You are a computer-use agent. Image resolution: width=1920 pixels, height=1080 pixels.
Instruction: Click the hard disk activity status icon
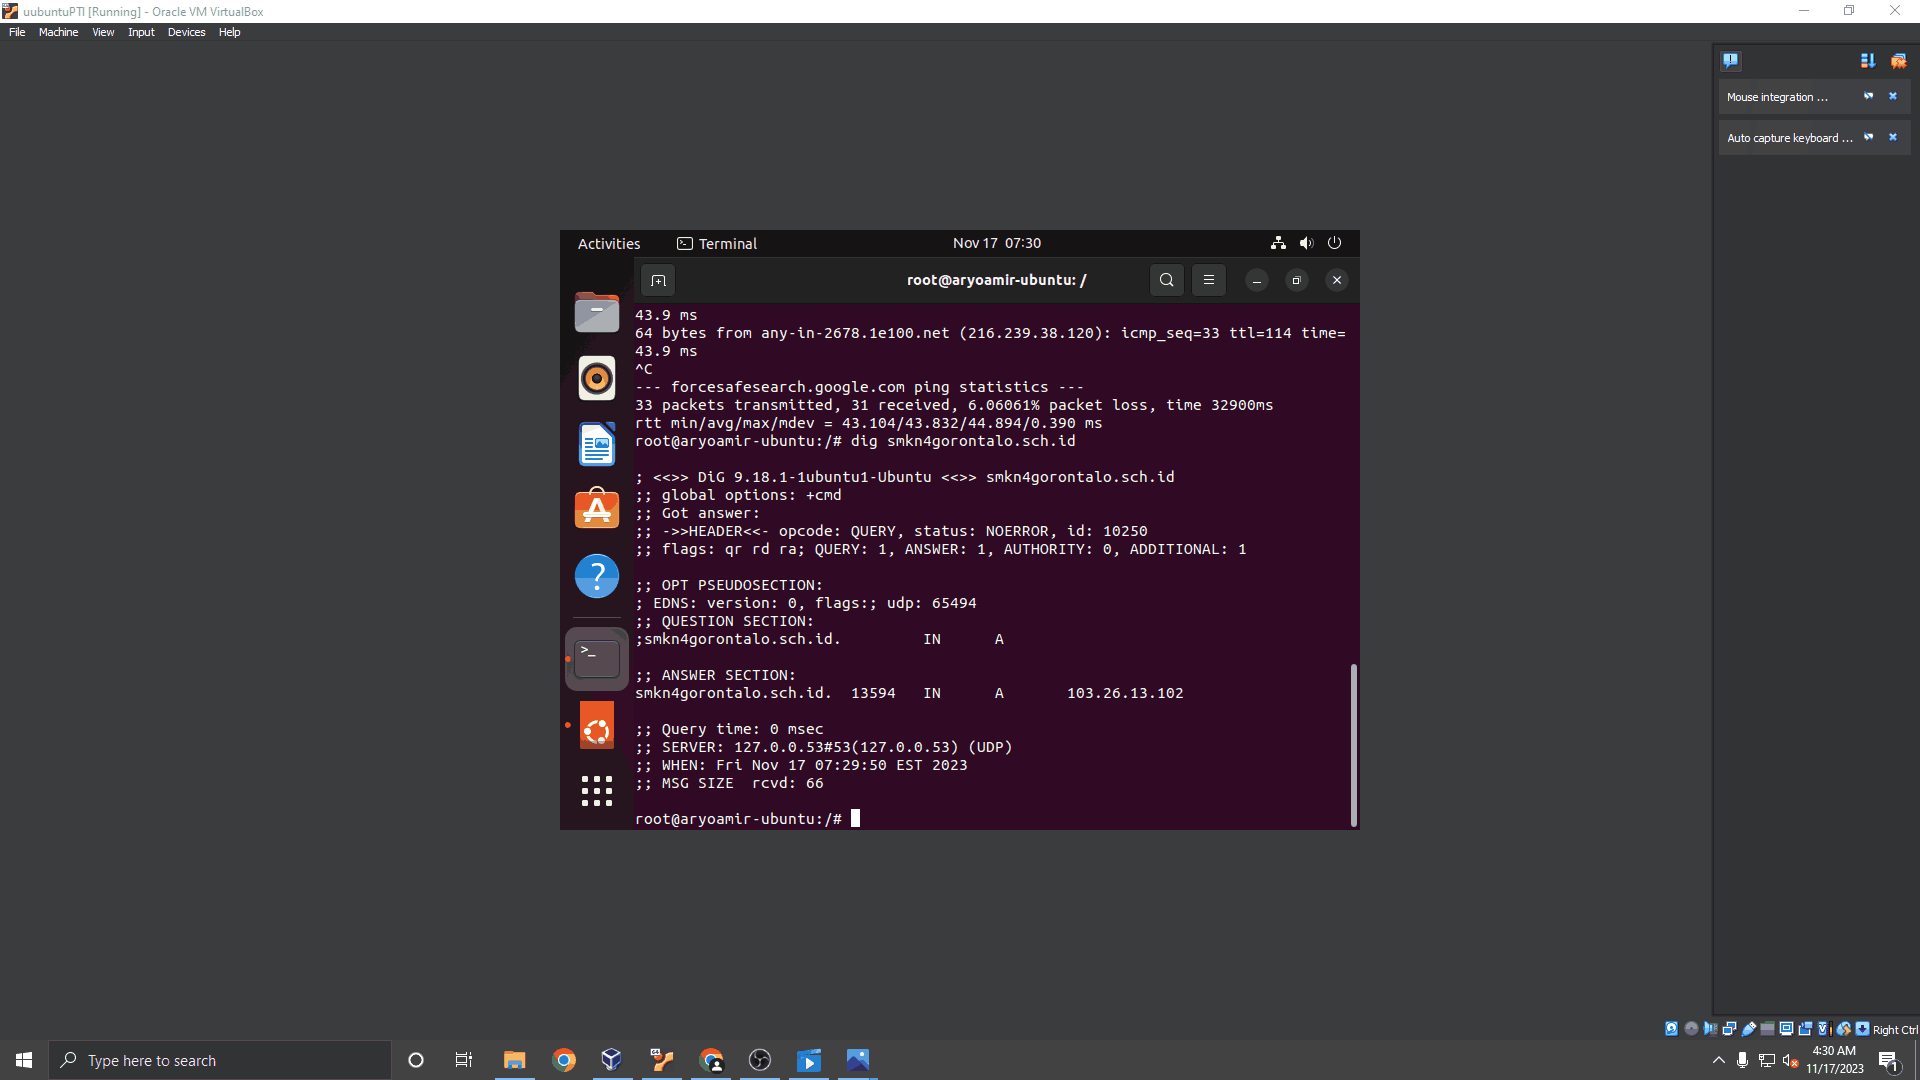point(1671,1029)
